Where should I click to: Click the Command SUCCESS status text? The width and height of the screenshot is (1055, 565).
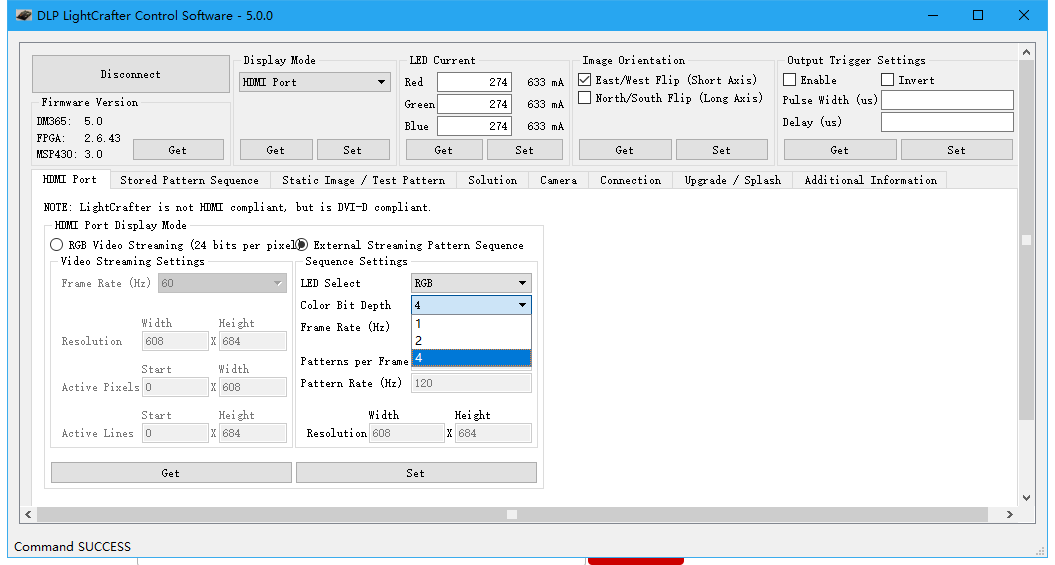[x=73, y=546]
